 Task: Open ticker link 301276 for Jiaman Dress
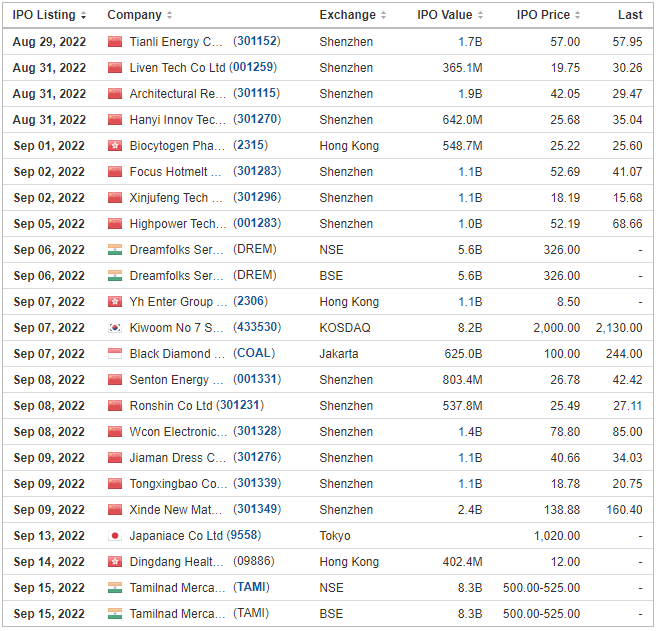click(x=257, y=457)
